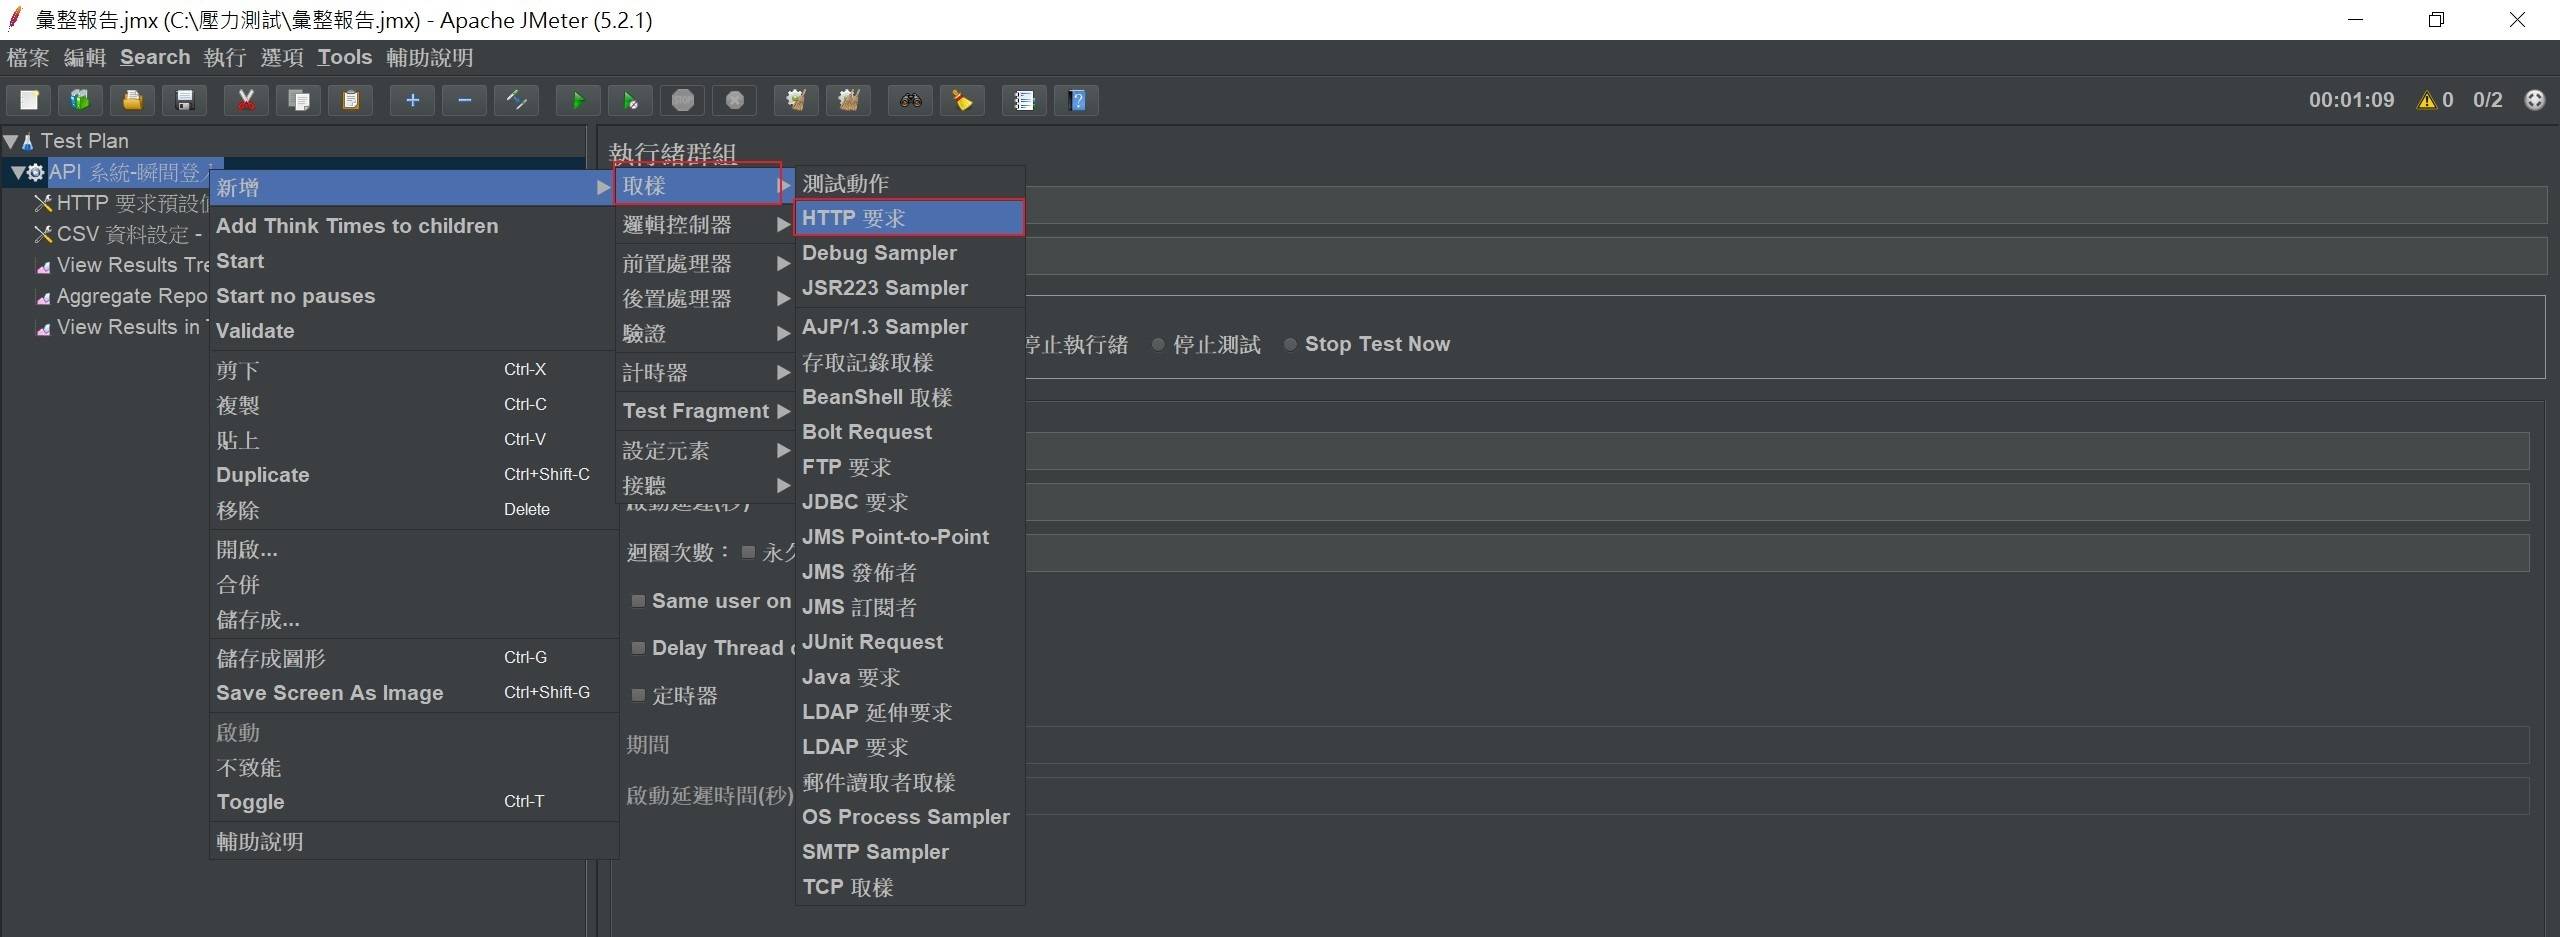Open the 接聽 listener submenu
This screenshot has width=2560, height=937.
pos(705,485)
